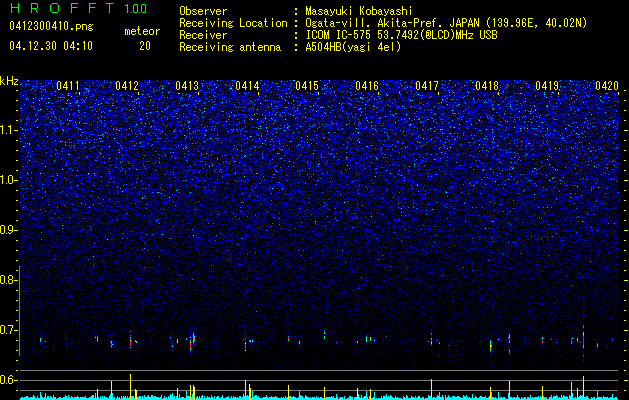The height and width of the screenshot is (400, 629).
Task: Click the 0419 time marker
Action: 547,86
